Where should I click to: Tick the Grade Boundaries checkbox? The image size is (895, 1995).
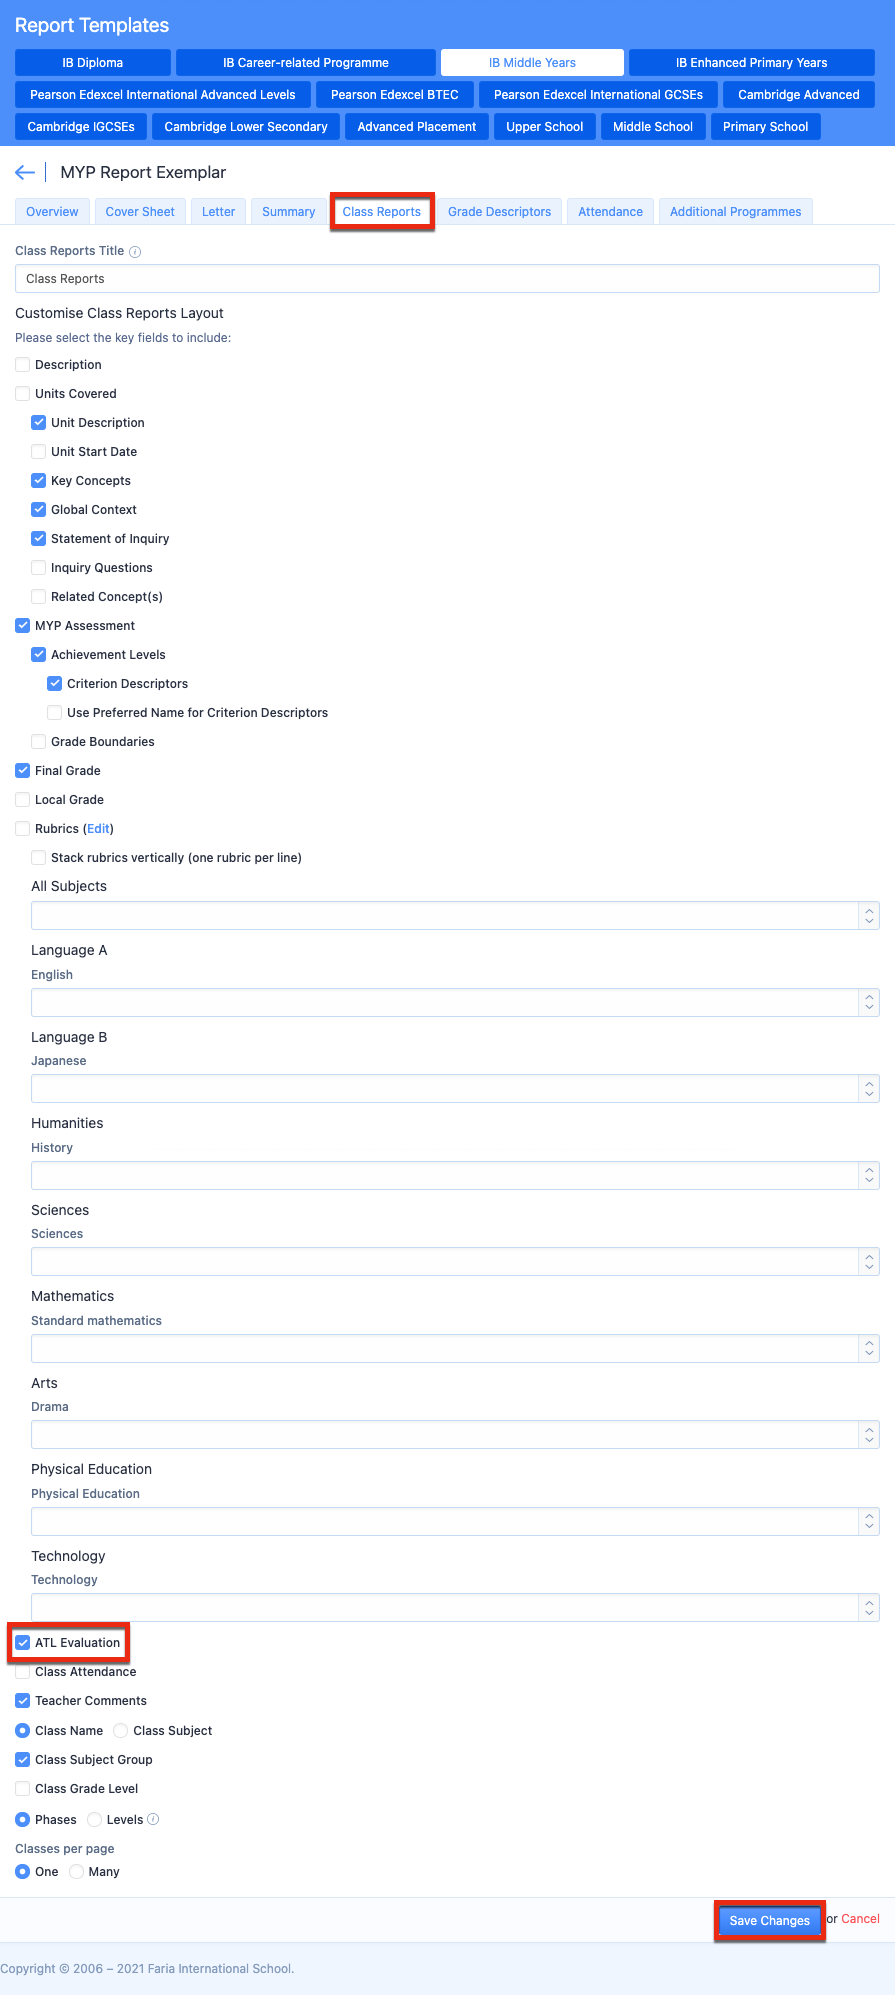38,742
